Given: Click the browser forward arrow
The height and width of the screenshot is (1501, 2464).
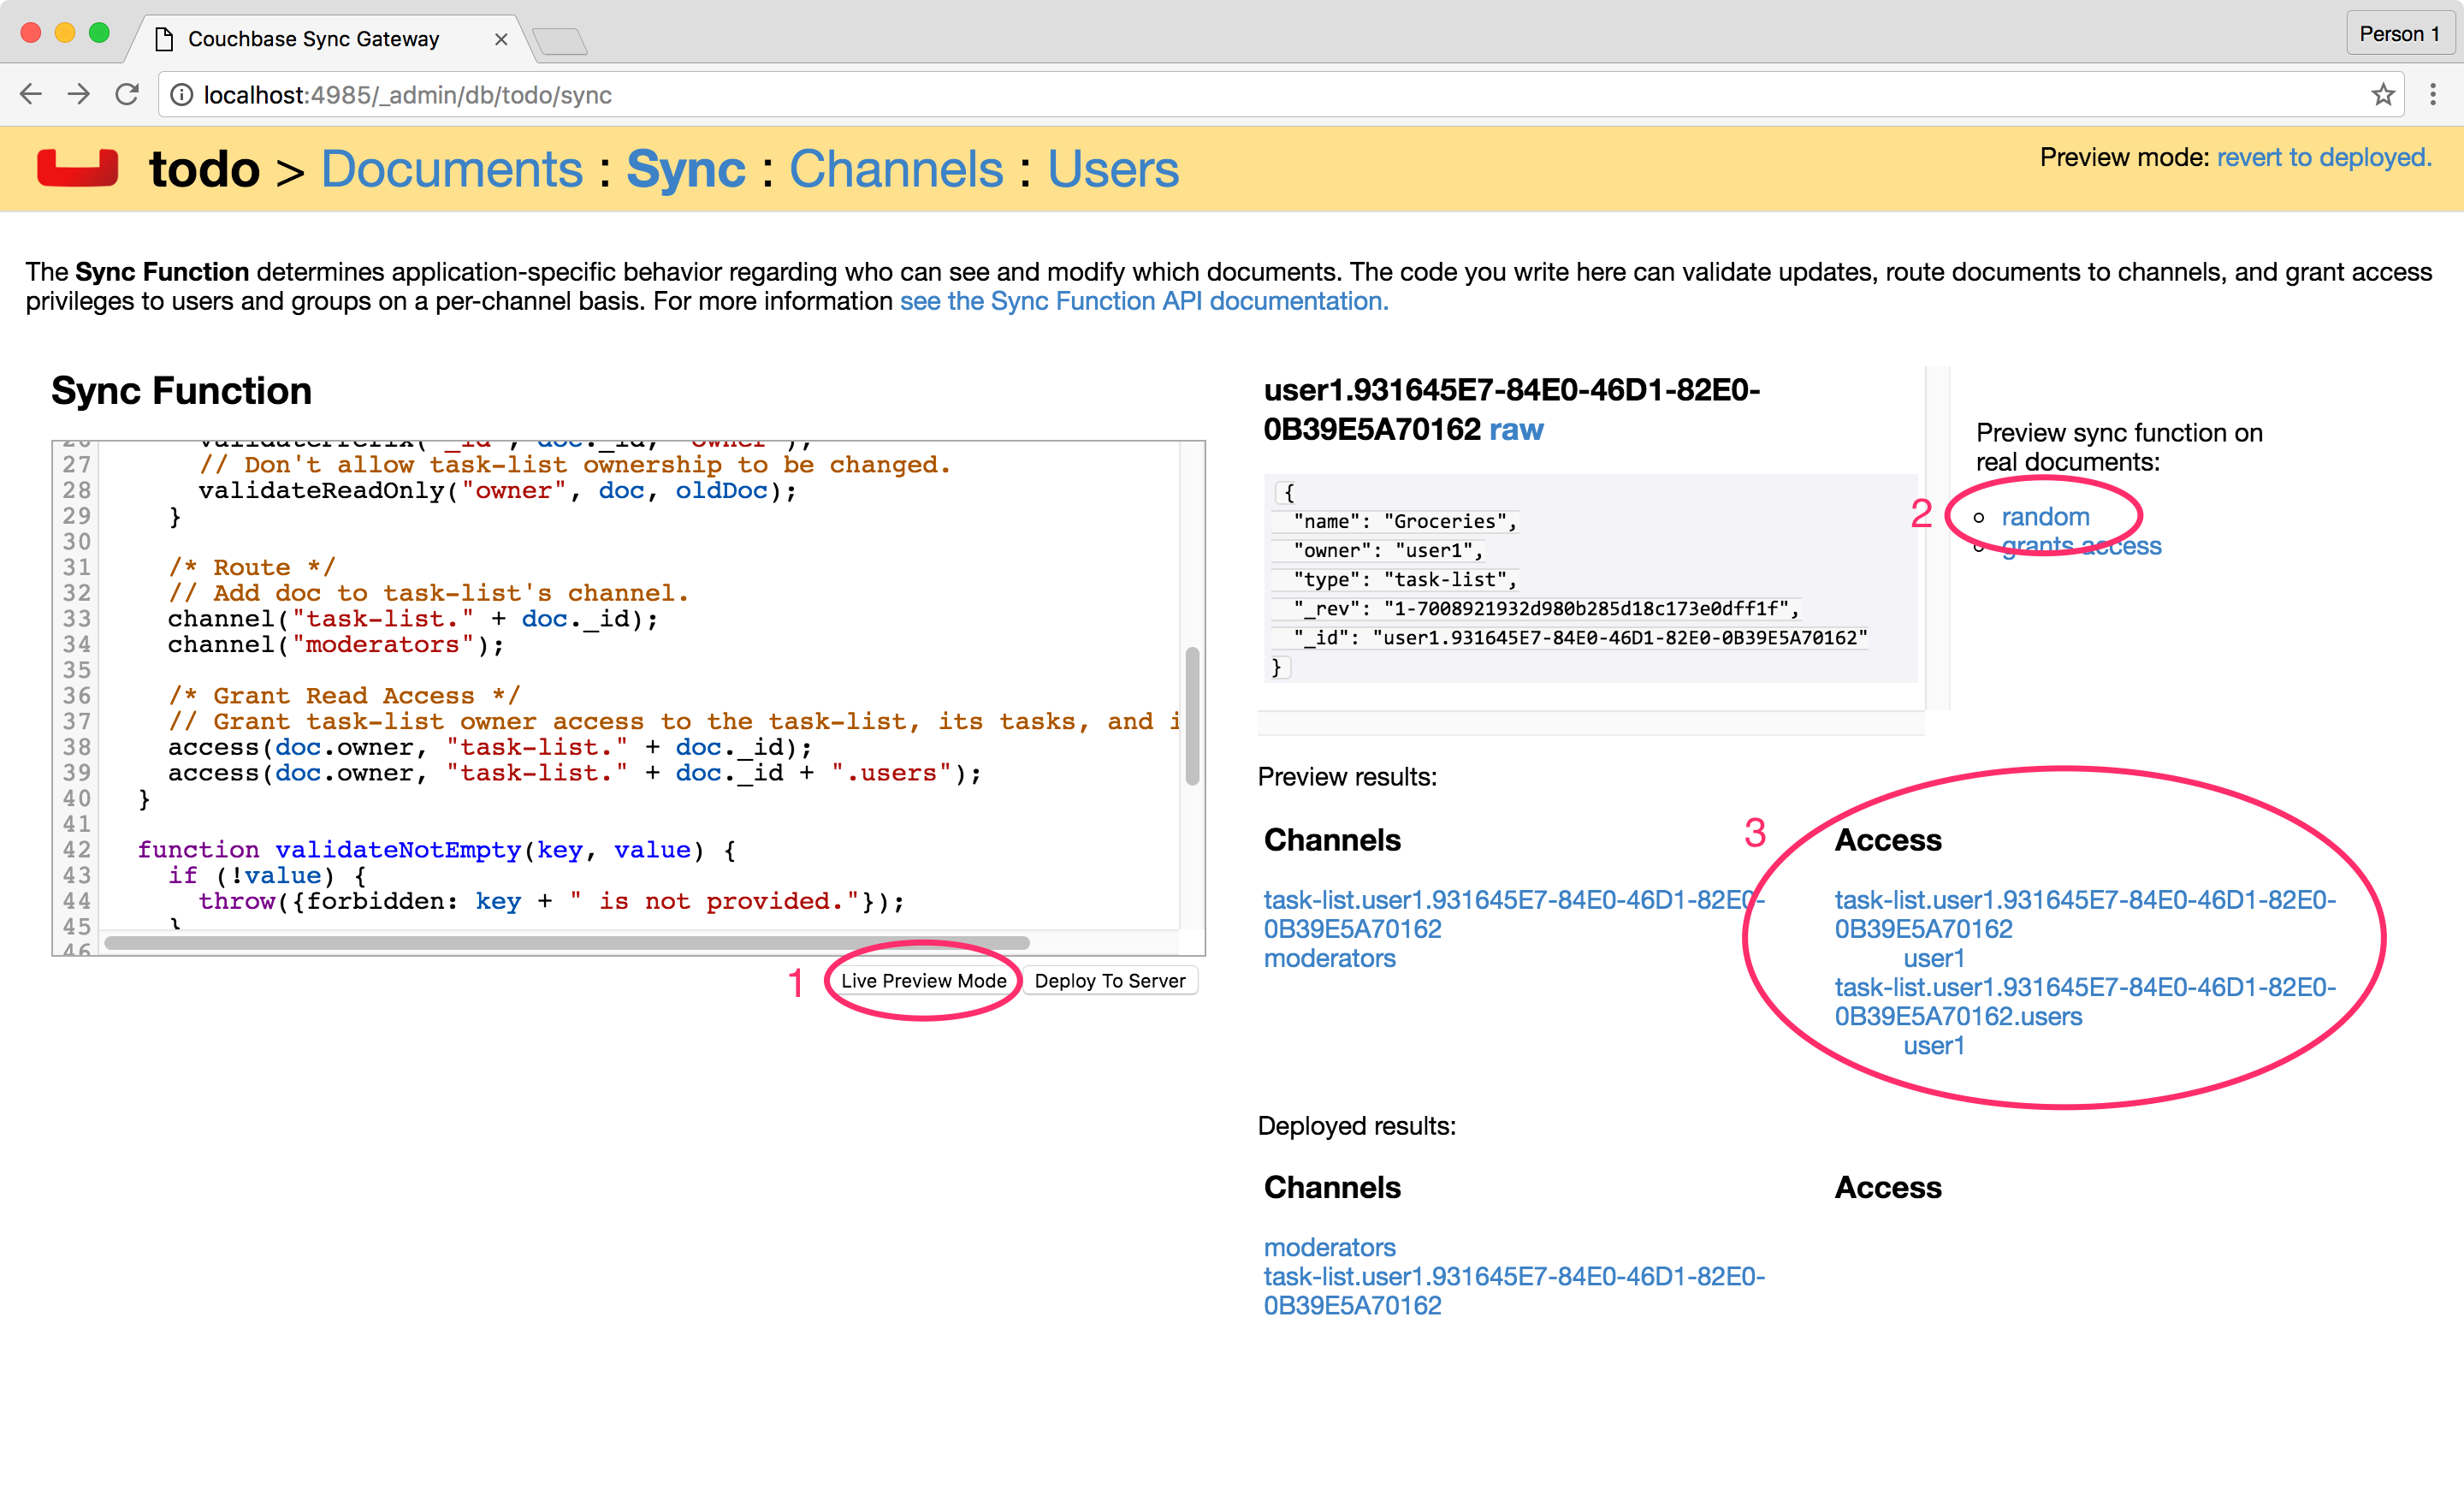Looking at the screenshot, I should coord(78,95).
